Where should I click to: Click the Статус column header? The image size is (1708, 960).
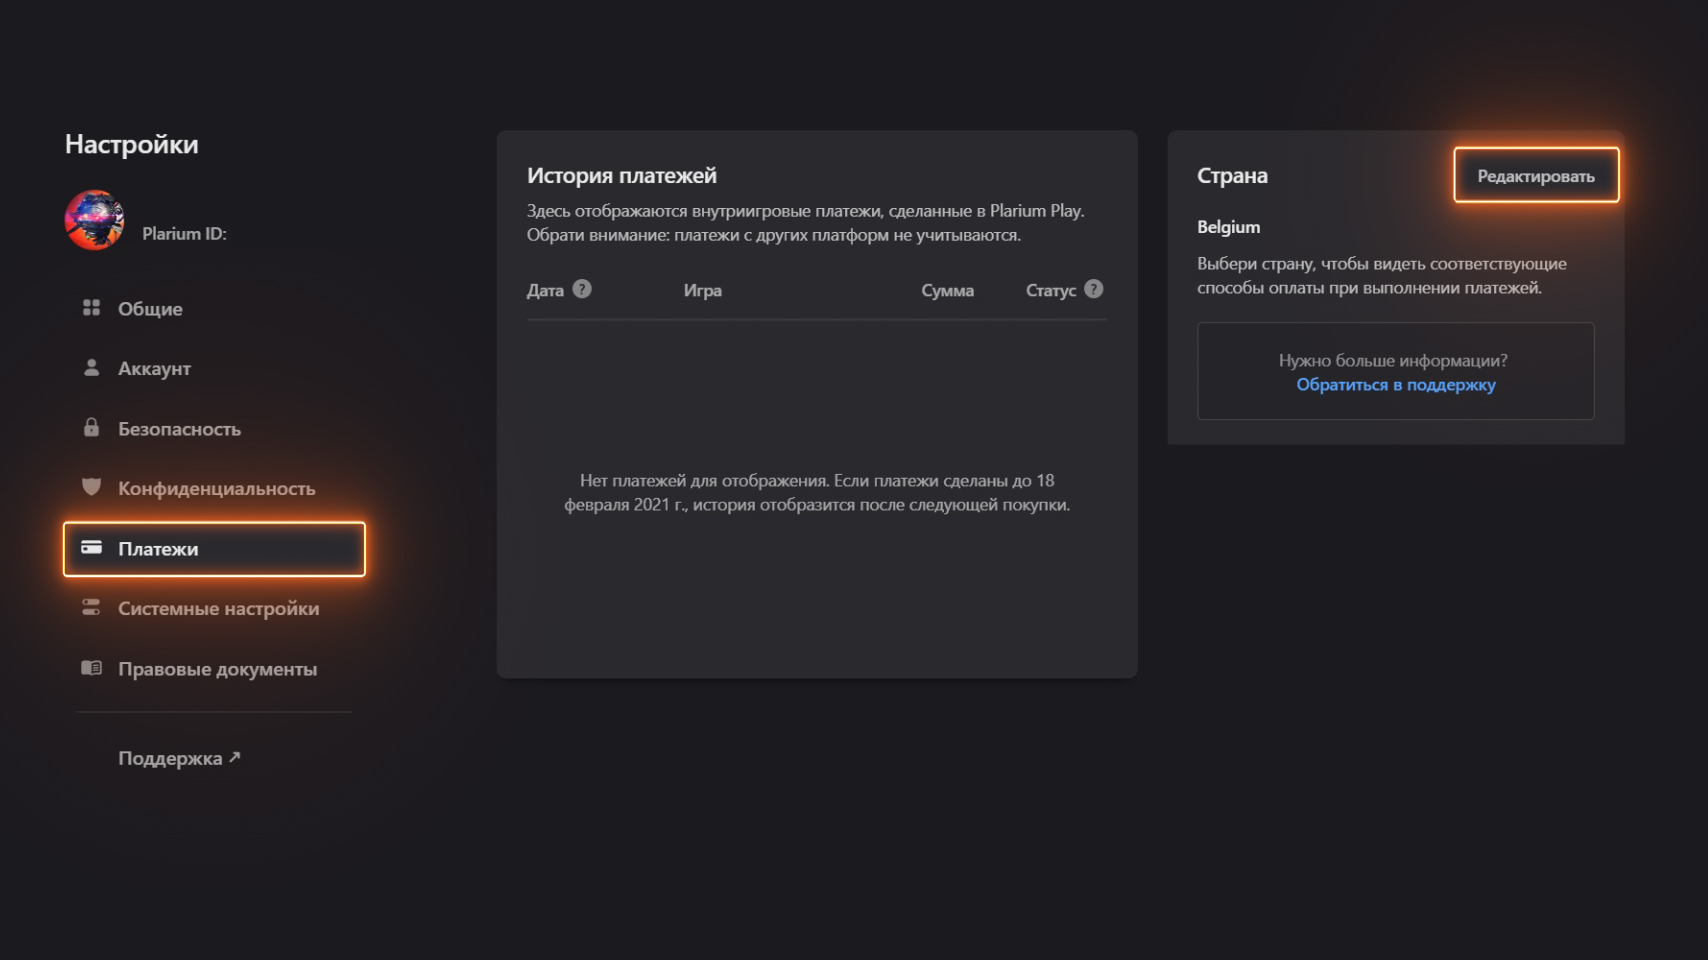(1051, 291)
